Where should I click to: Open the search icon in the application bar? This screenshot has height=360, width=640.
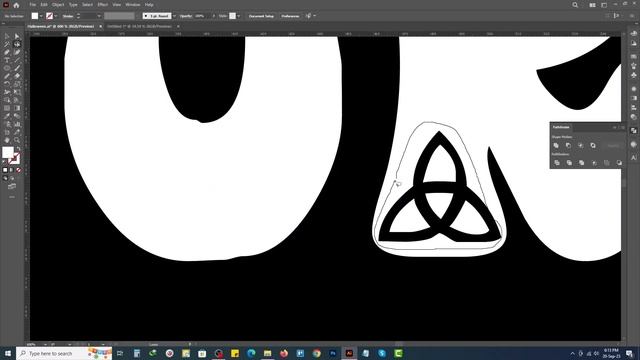(x=575, y=5)
